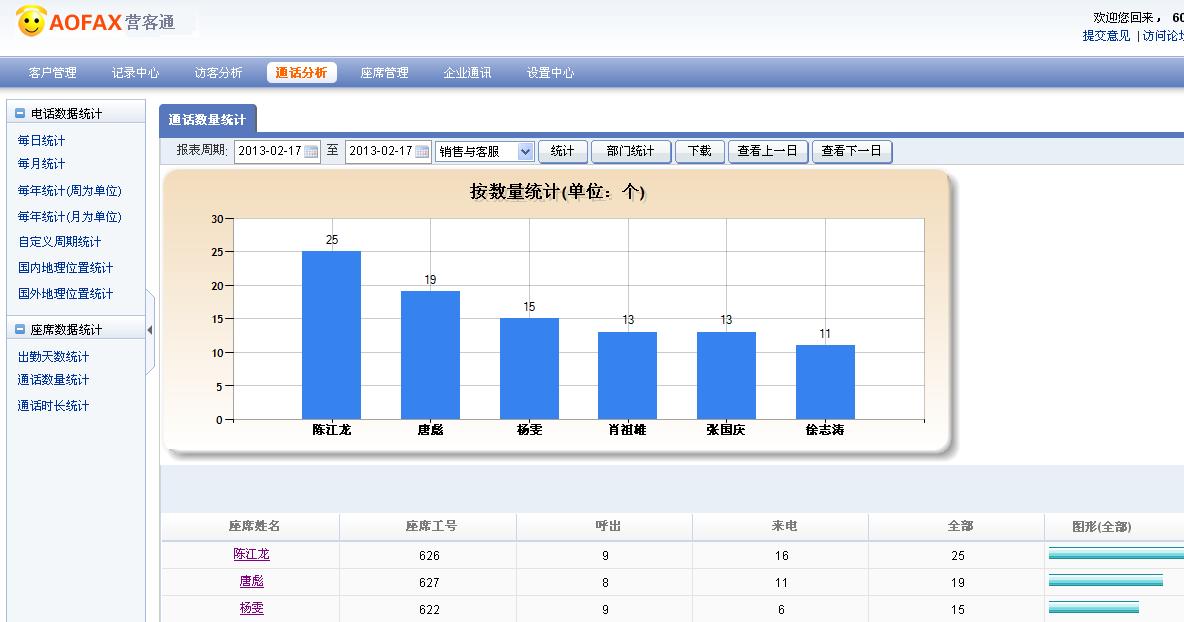Click chart title 按数量统计(单位：个)
The width and height of the screenshot is (1184, 622).
pos(557,192)
